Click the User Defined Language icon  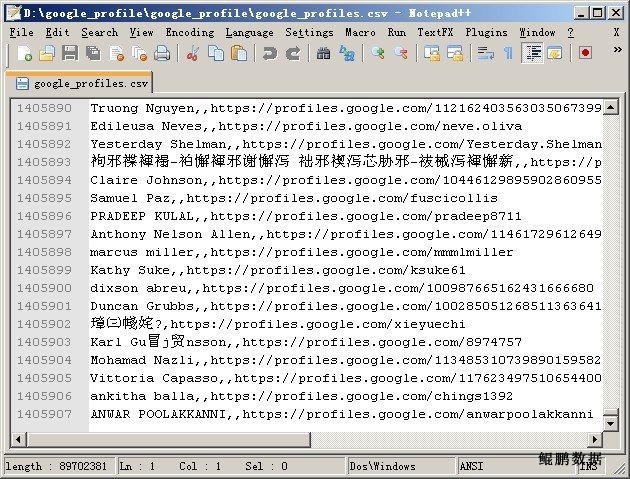coord(554,53)
